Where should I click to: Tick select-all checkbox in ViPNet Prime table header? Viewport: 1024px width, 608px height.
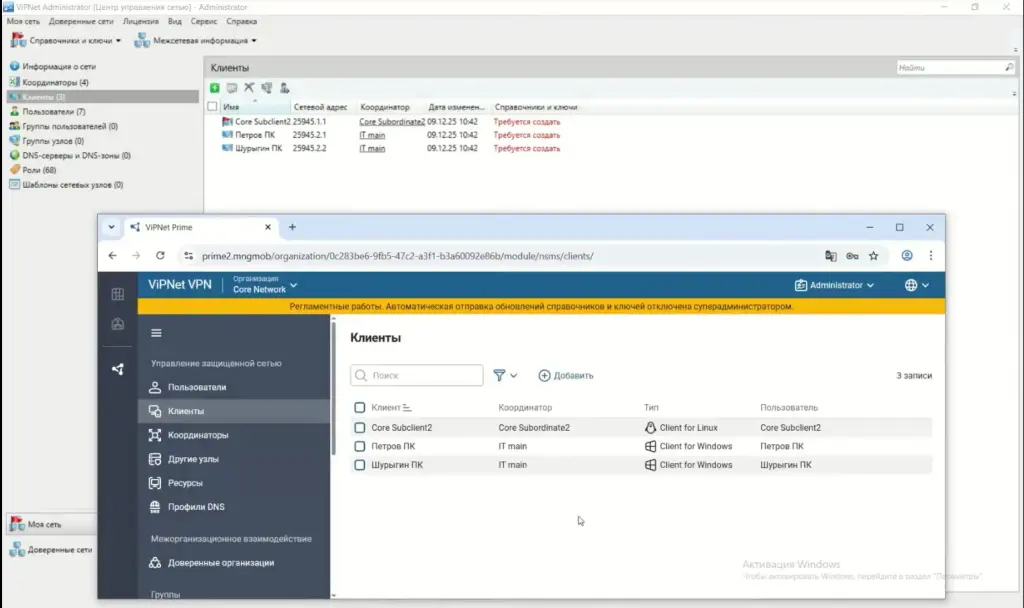point(359,408)
